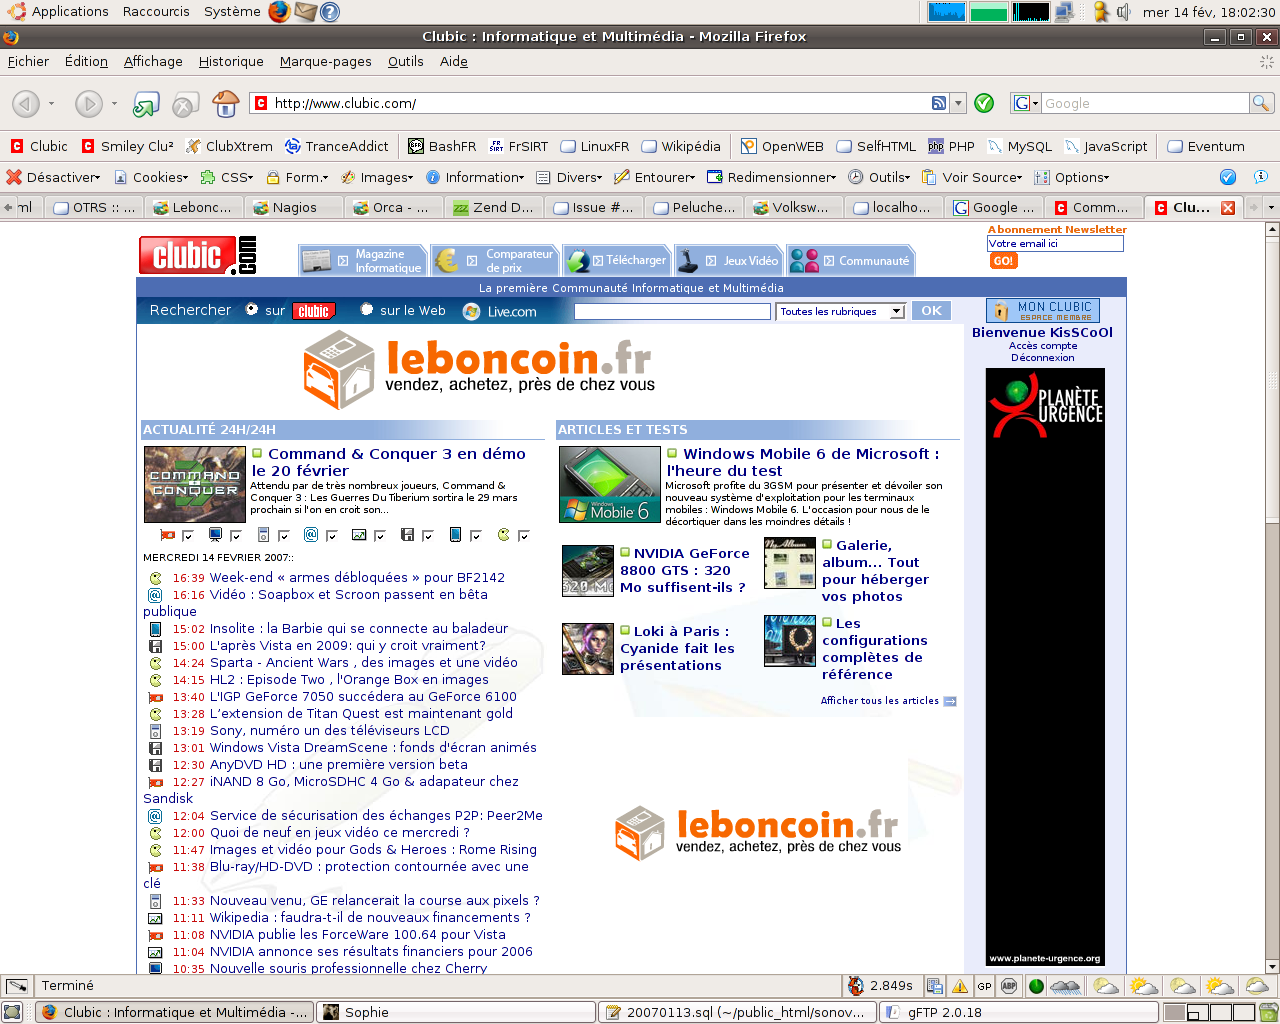Click the green radar circle in status bar
Screen dimensions: 1280x1024
(x=1036, y=986)
